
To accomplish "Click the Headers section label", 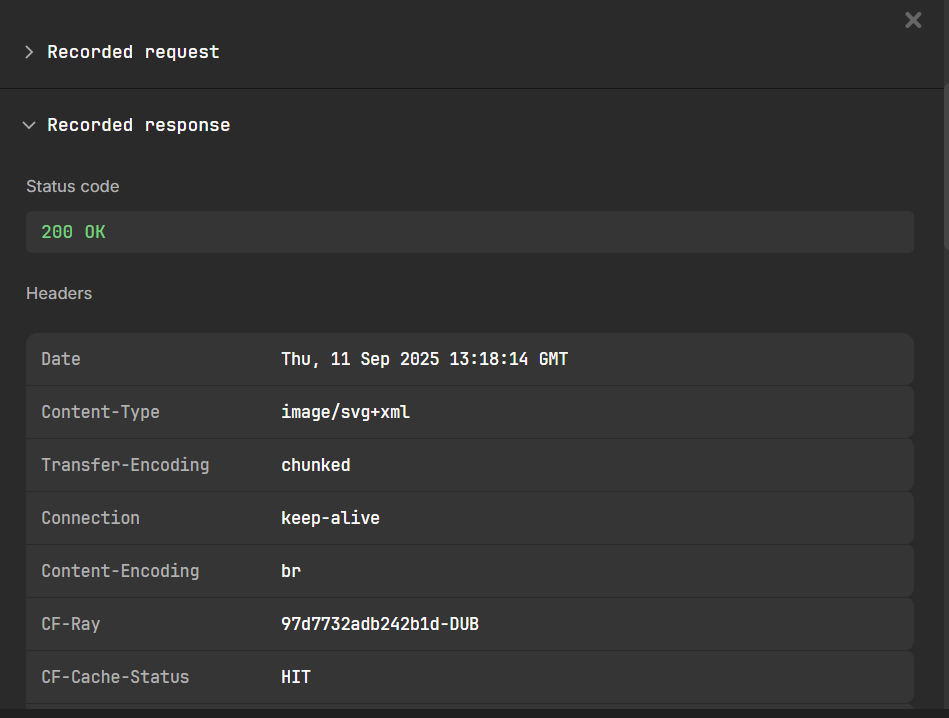I will pos(59,293).
